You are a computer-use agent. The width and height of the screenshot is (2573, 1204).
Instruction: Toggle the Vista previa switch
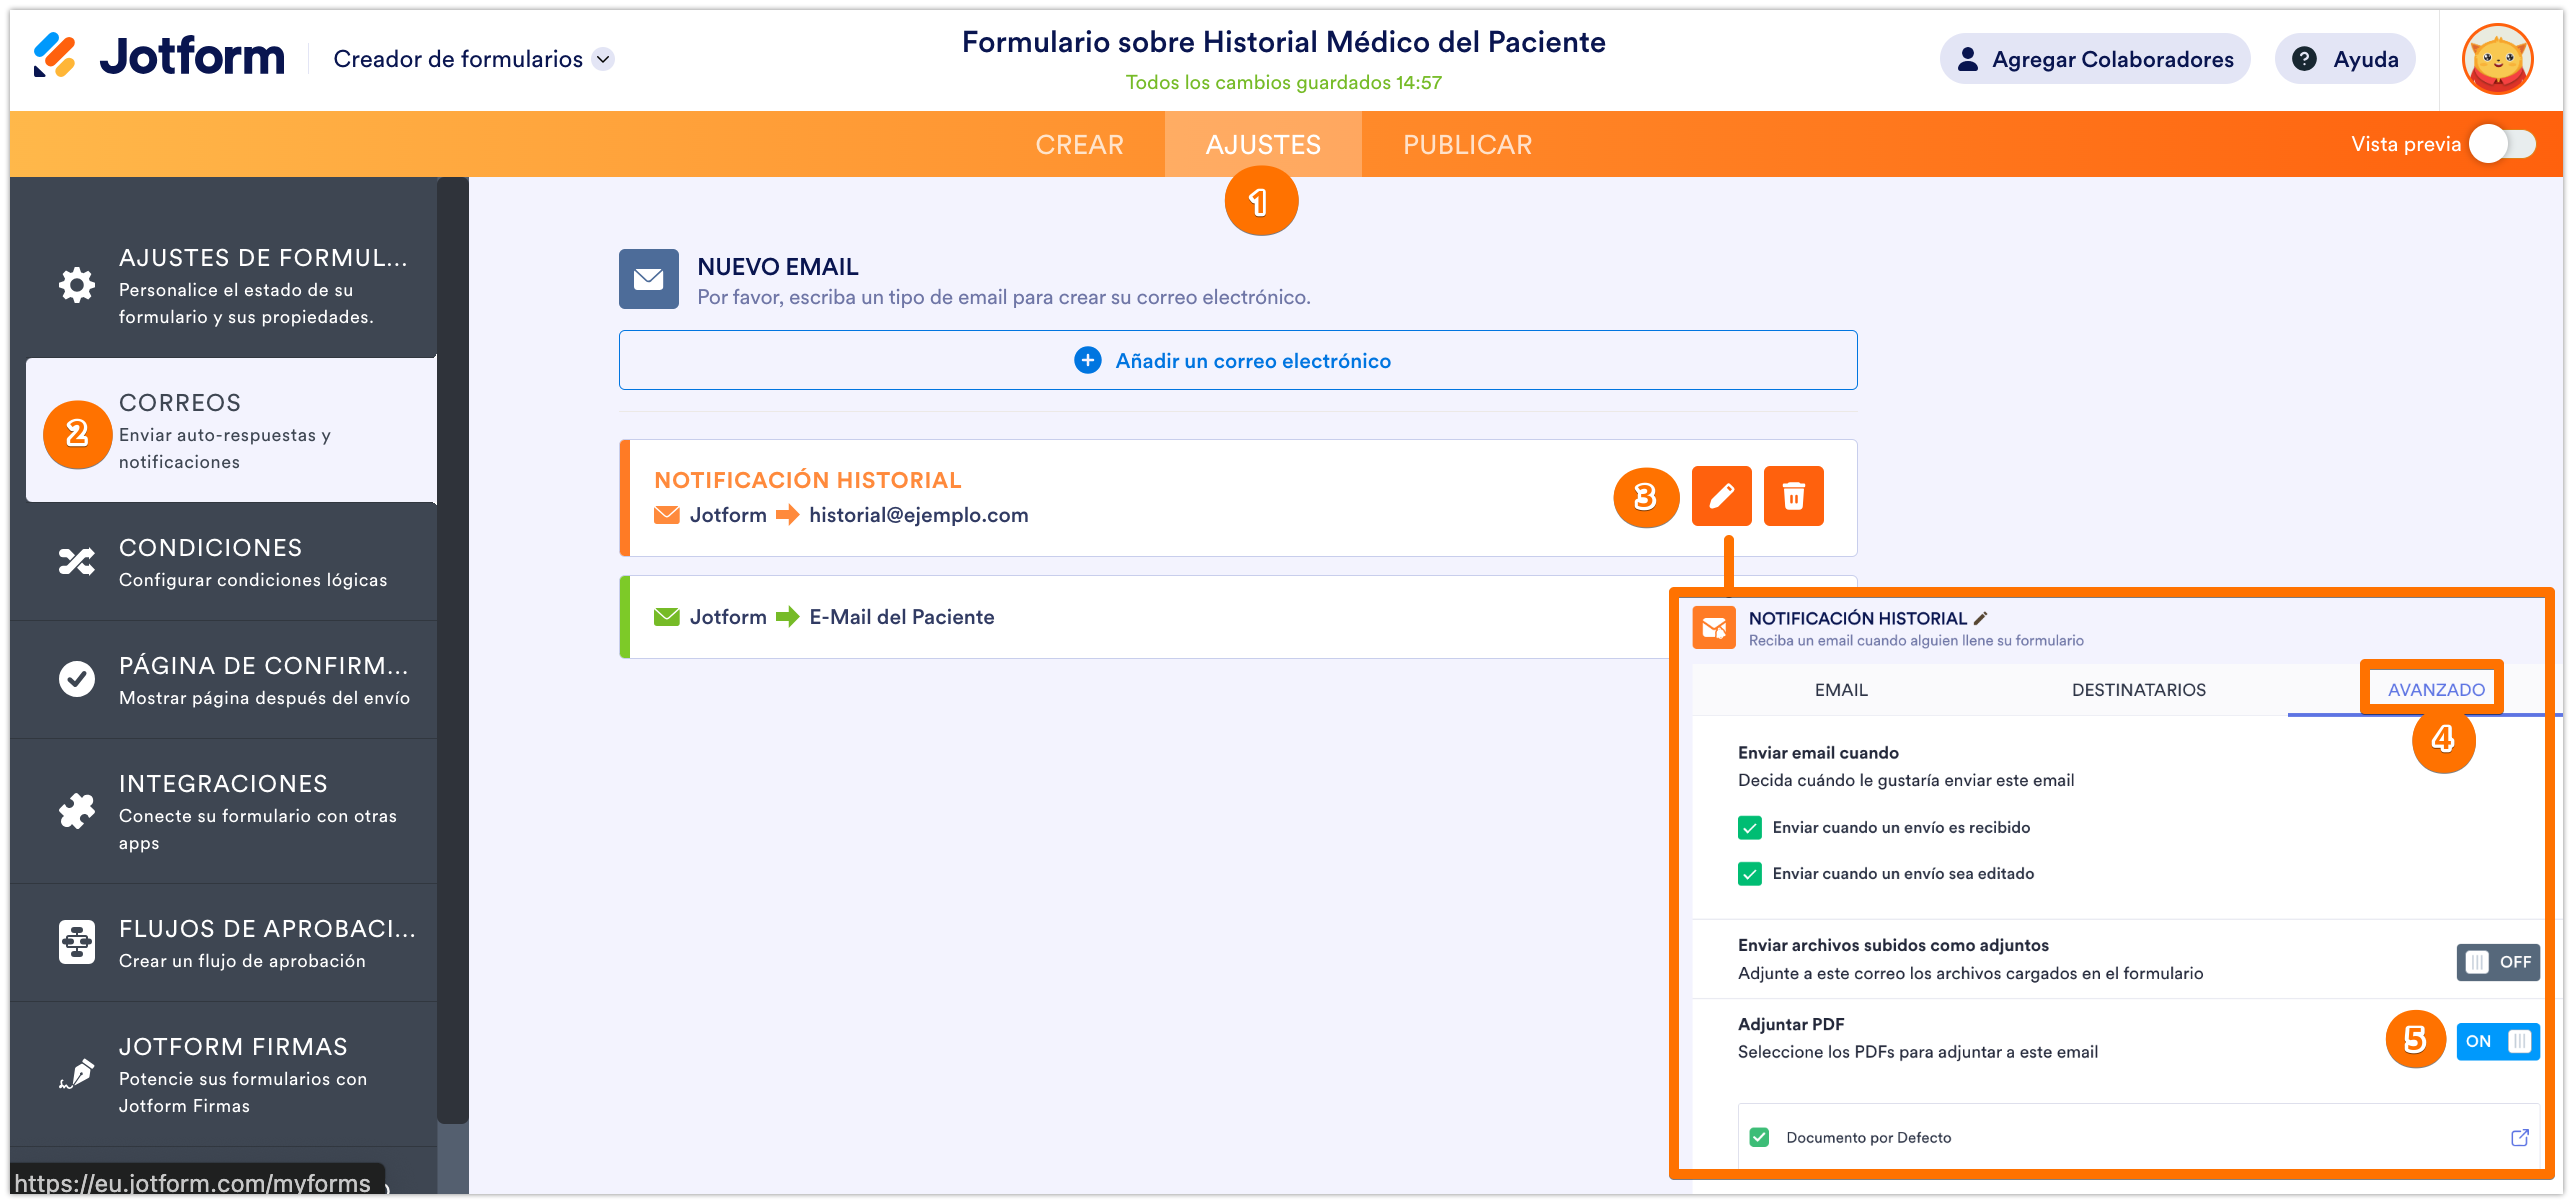click(2501, 144)
